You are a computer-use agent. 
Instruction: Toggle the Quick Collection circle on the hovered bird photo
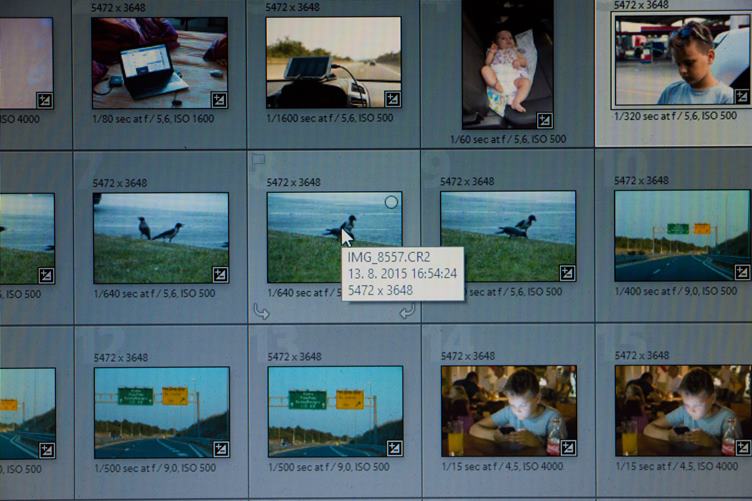391,202
